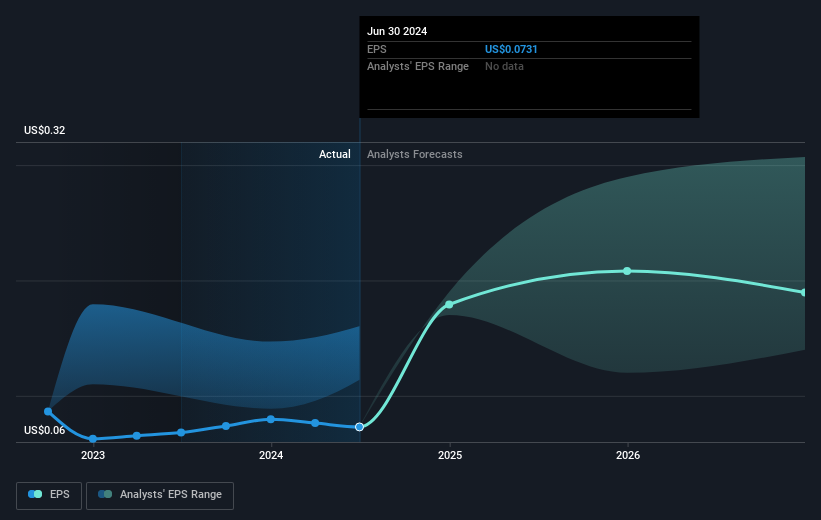Click the 'EPS' tooltip row label
821x520 pixels.
tap(376, 49)
